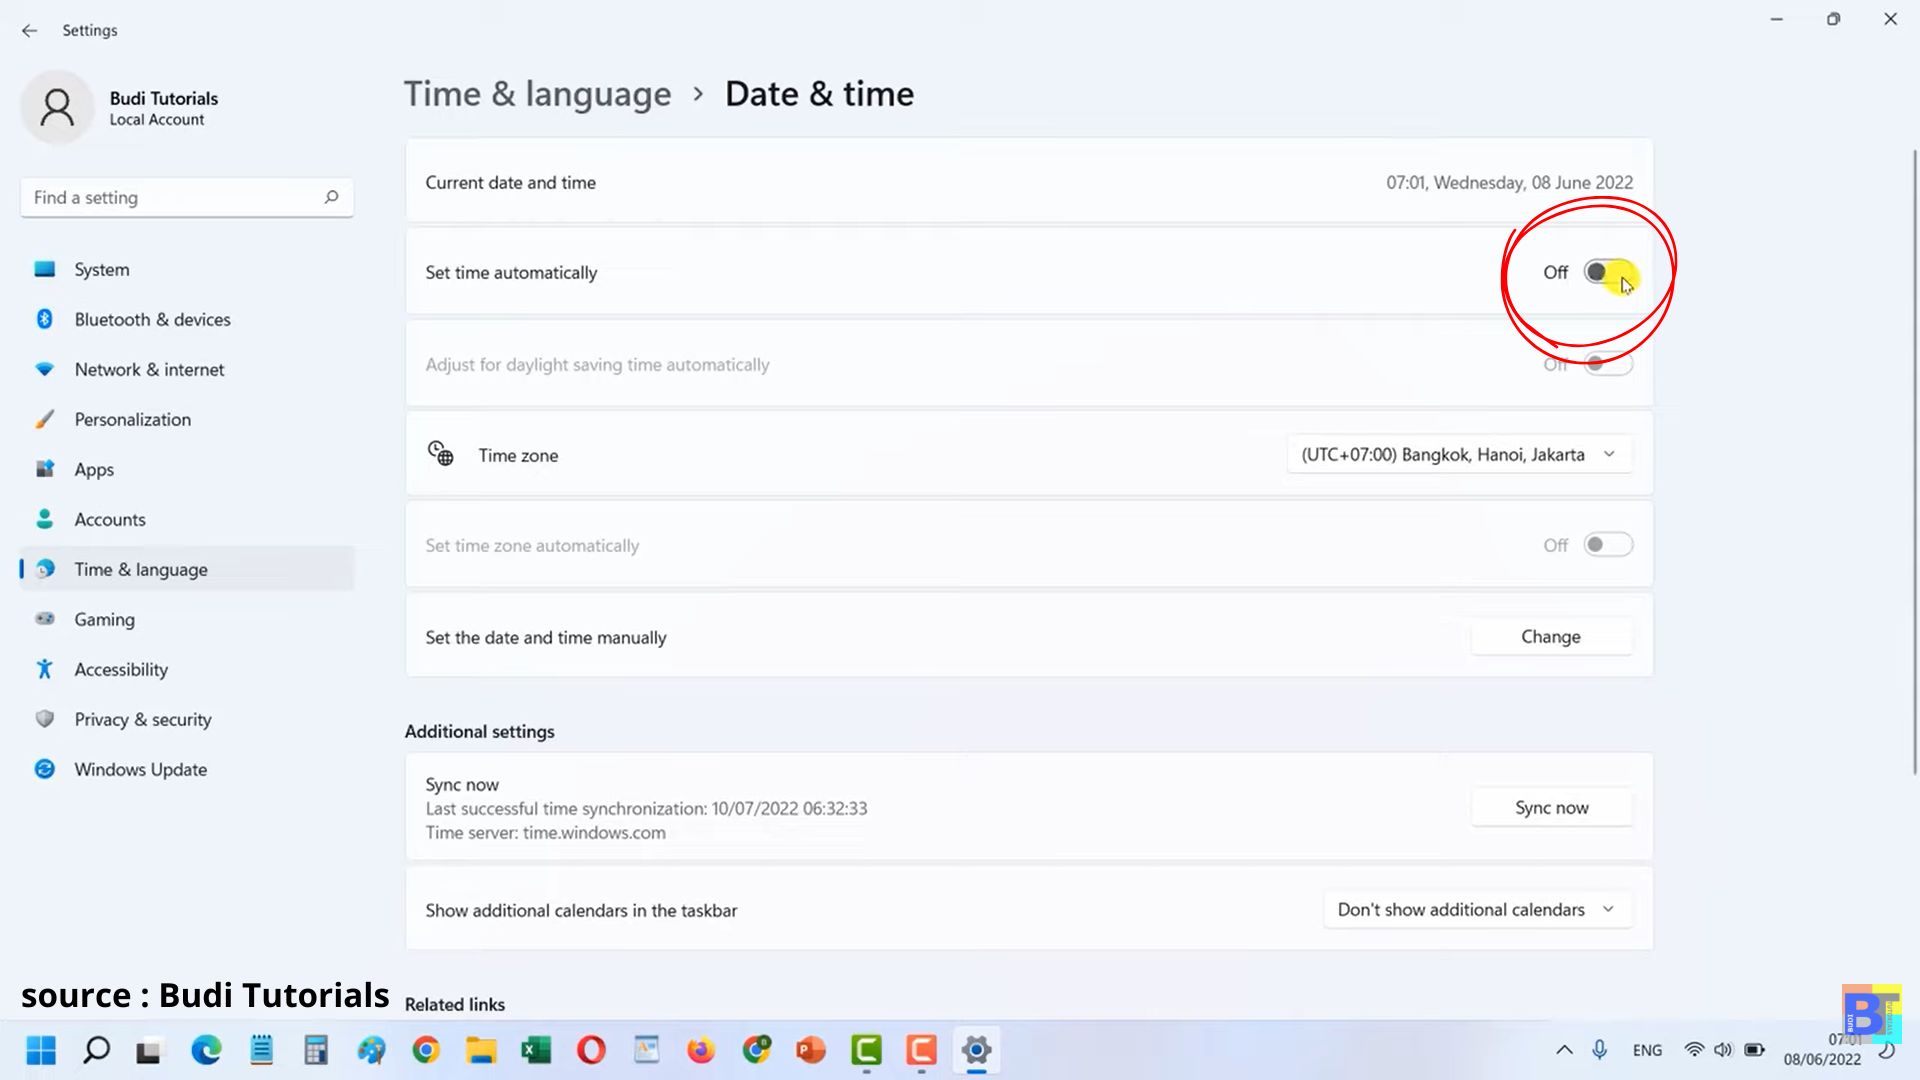Viewport: 1920px width, 1080px height.
Task: Open the Time zone dropdown
Action: 1459,454
